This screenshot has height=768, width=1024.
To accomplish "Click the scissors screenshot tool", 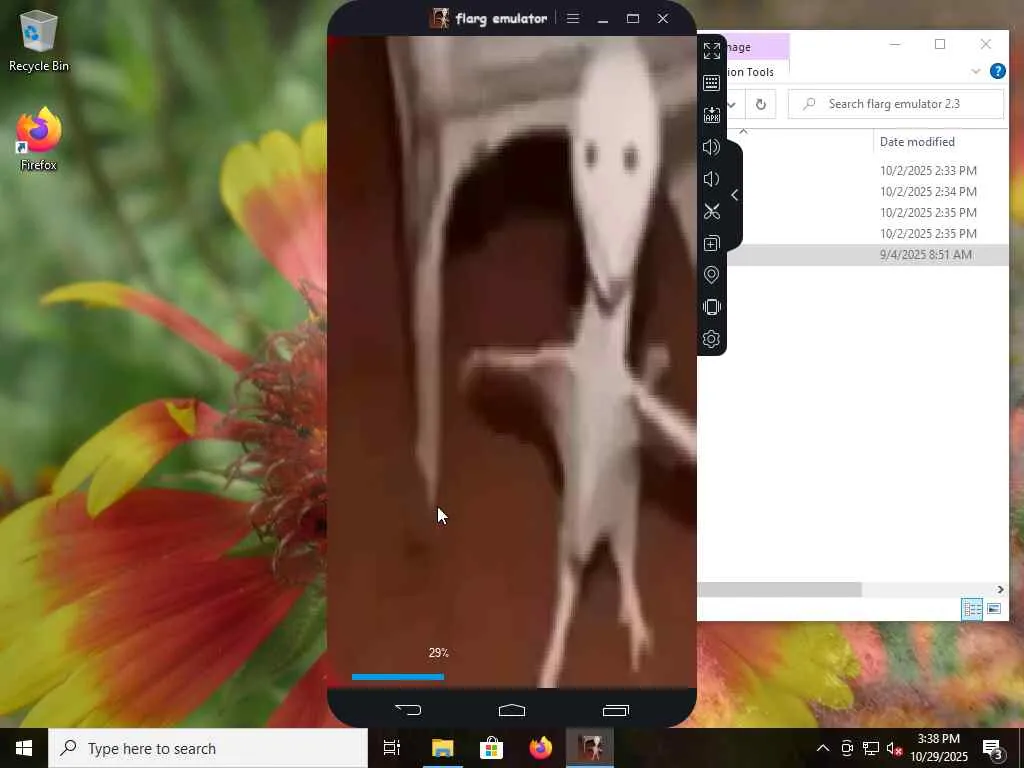I will [711, 211].
